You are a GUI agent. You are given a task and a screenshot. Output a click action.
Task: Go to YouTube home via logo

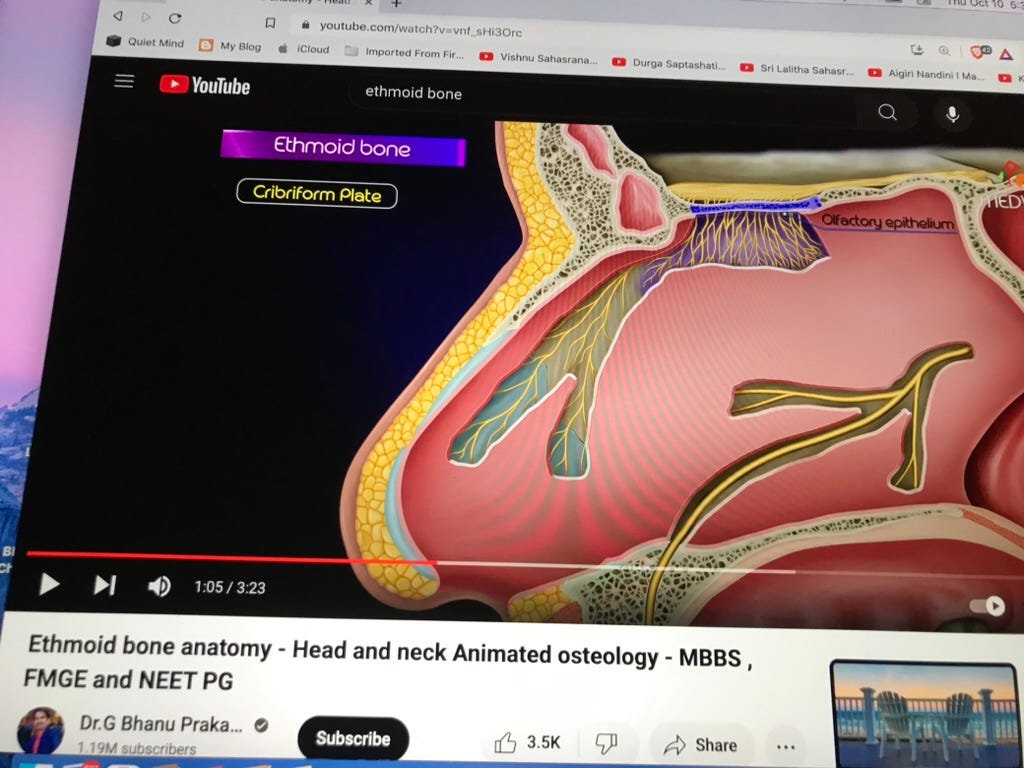tap(205, 85)
